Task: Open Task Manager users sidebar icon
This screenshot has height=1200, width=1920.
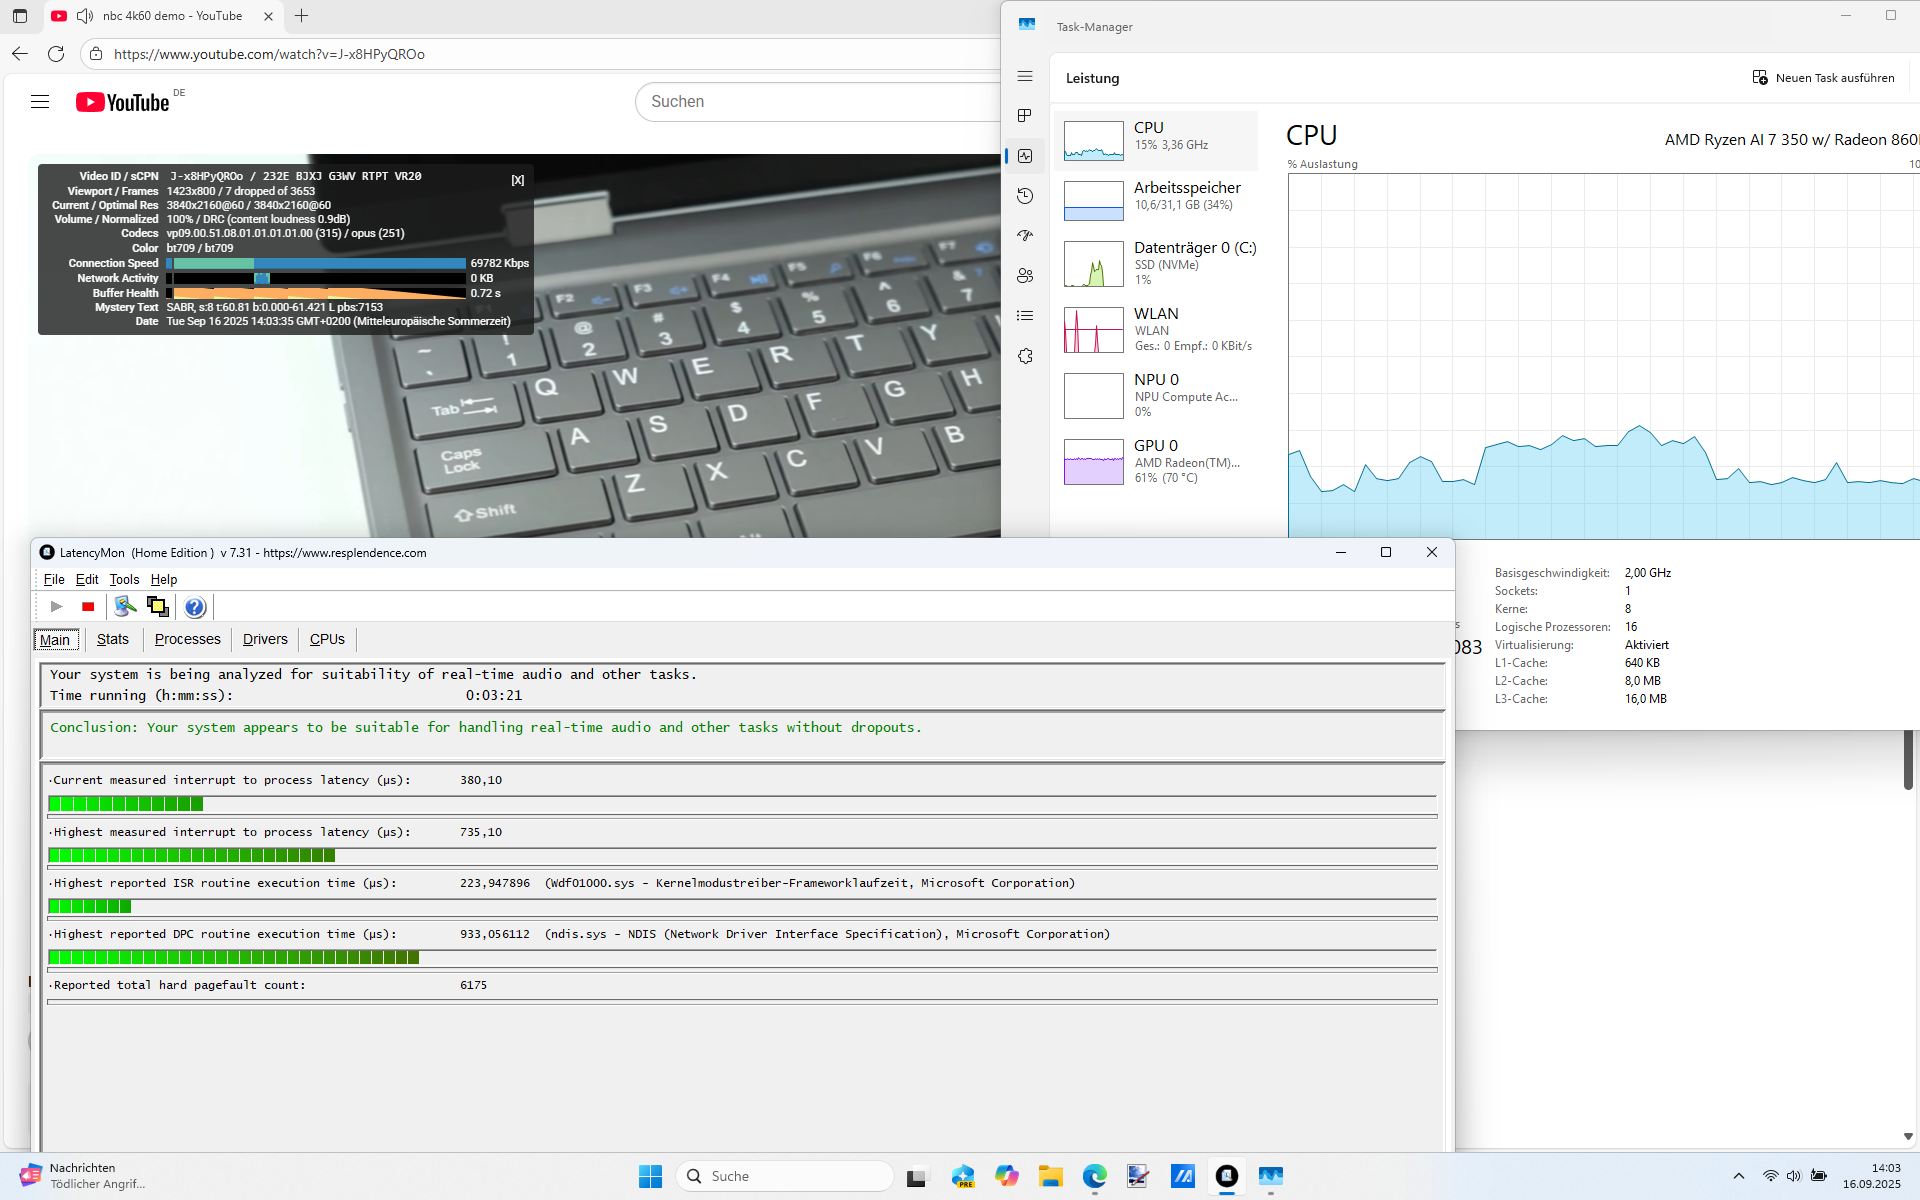Action: click(x=1025, y=276)
